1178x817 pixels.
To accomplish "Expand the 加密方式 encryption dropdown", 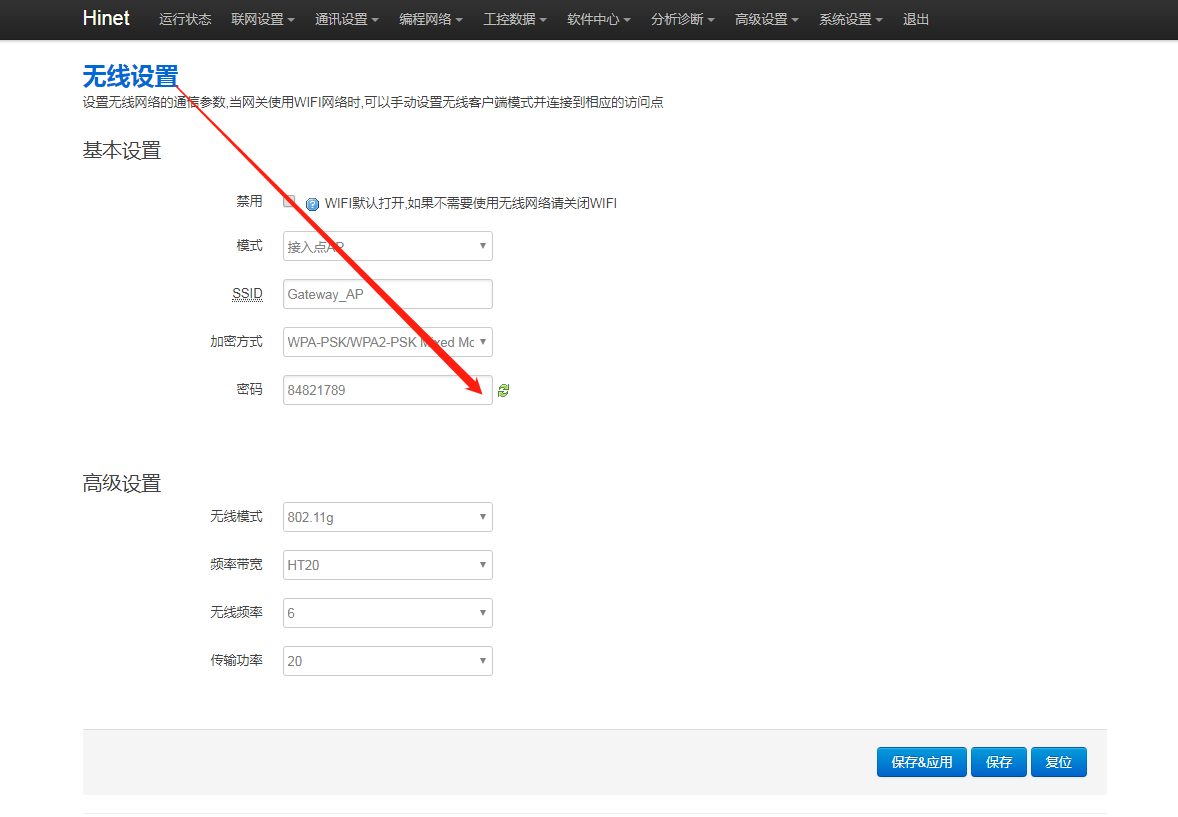I will pos(387,342).
